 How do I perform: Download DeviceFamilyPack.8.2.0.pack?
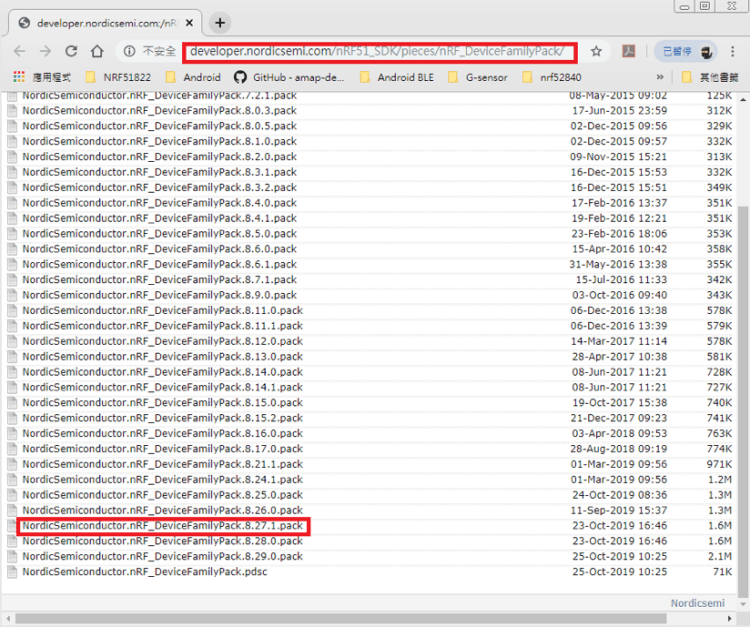coord(159,156)
